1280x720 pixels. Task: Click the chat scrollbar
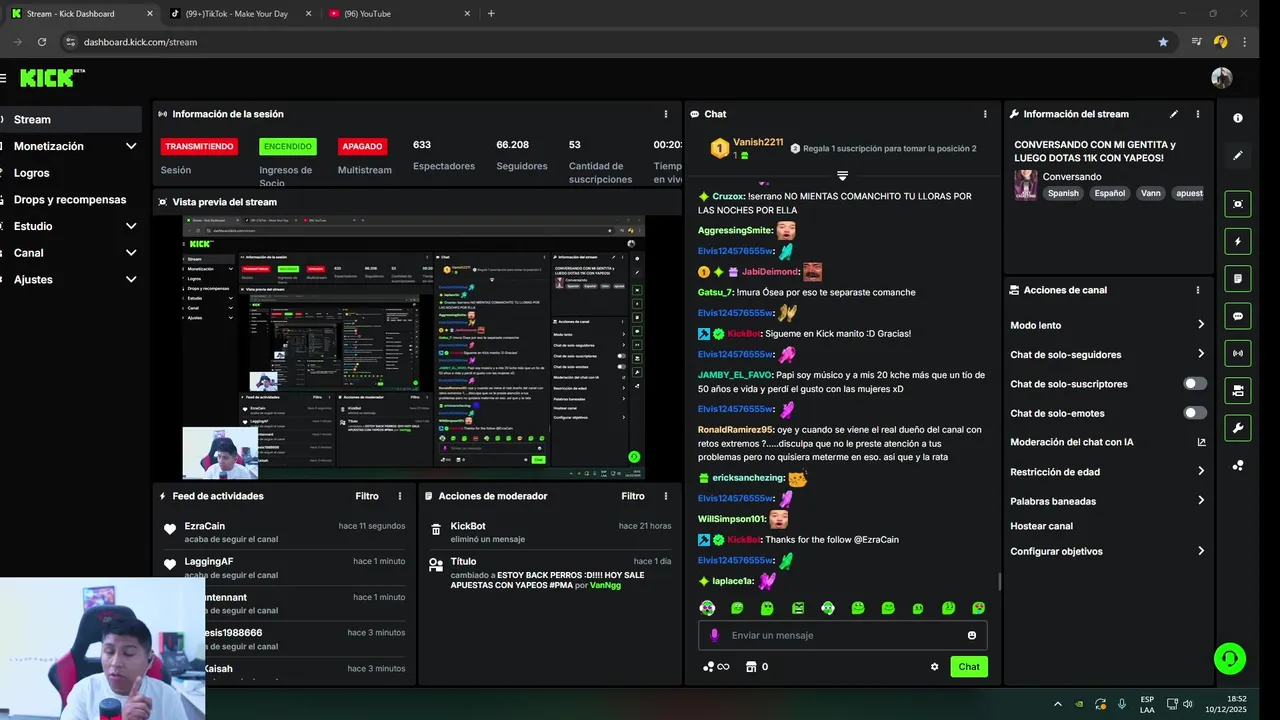click(x=1000, y=582)
